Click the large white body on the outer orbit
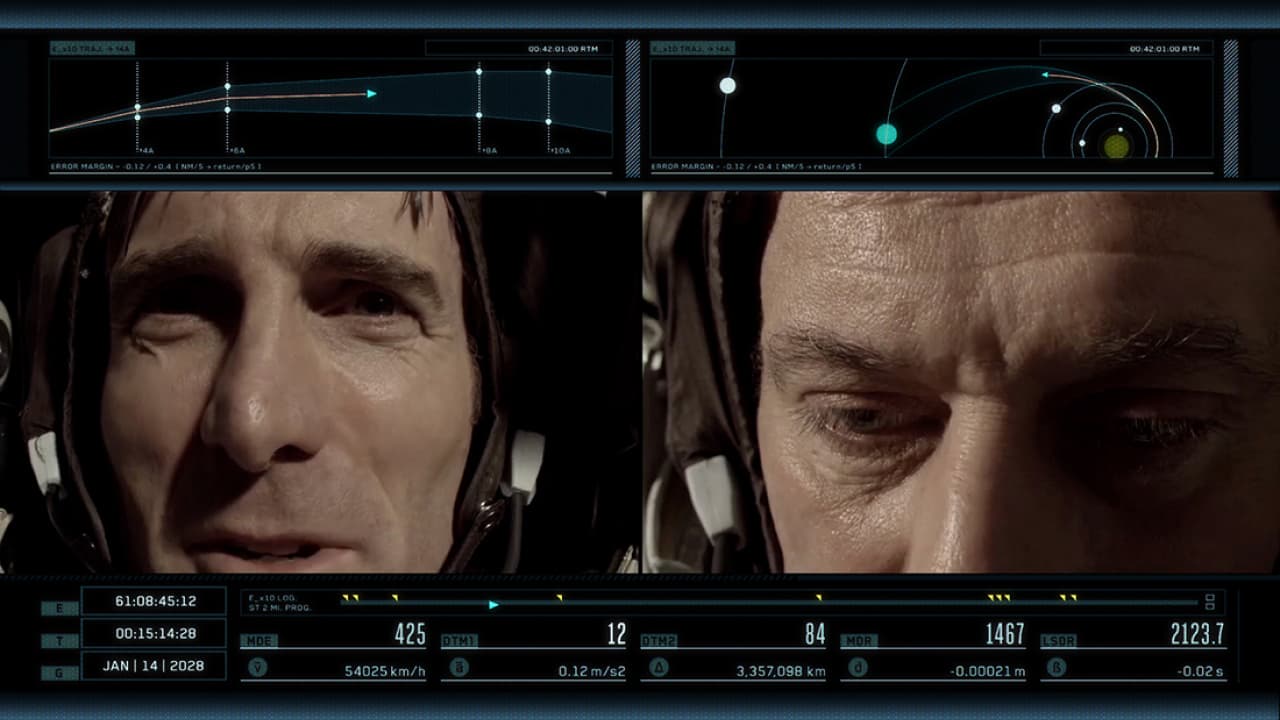 click(727, 85)
